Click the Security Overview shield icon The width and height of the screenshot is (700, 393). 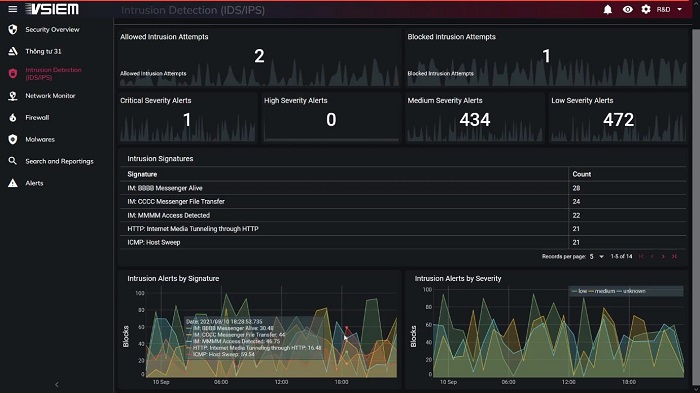13,29
